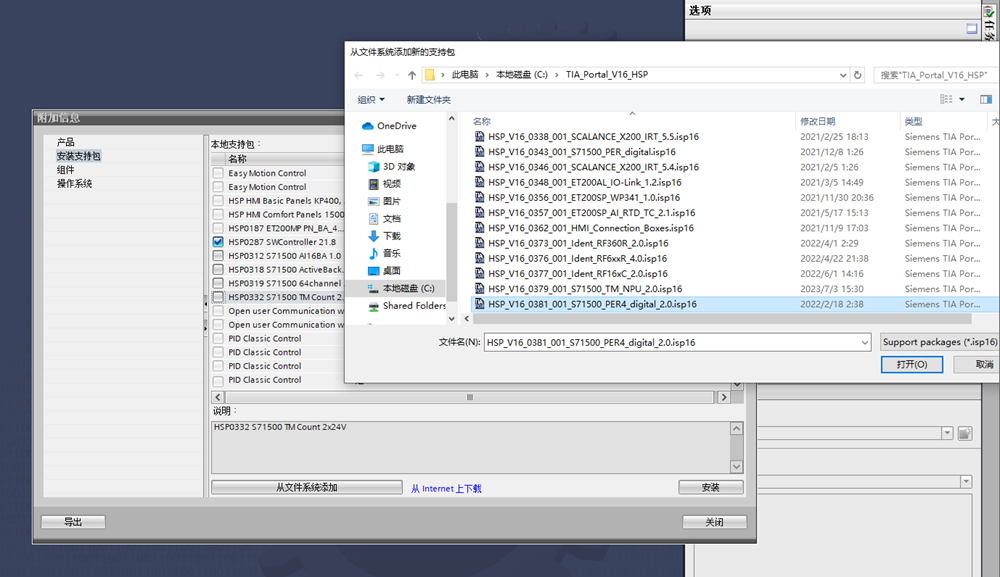Click 打开(O) button
Image resolution: width=1000 pixels, height=577 pixels.
[912, 365]
